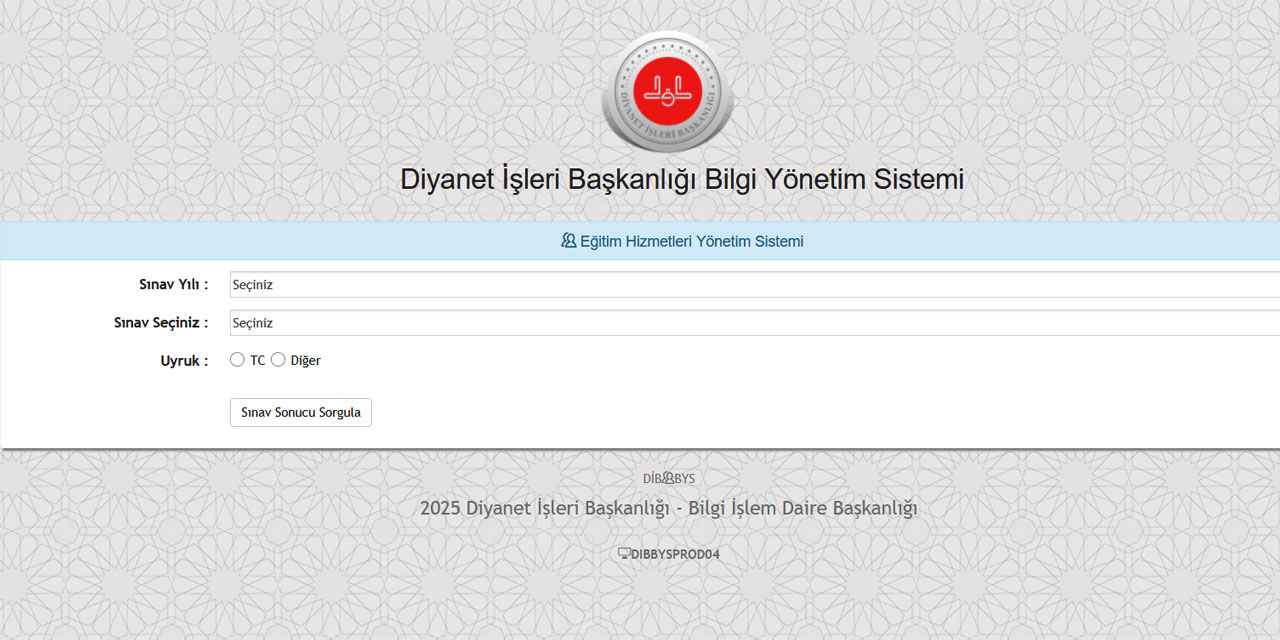1280x640 pixels.
Task: Click the TC option label text
Action: pyautogui.click(x=258, y=360)
